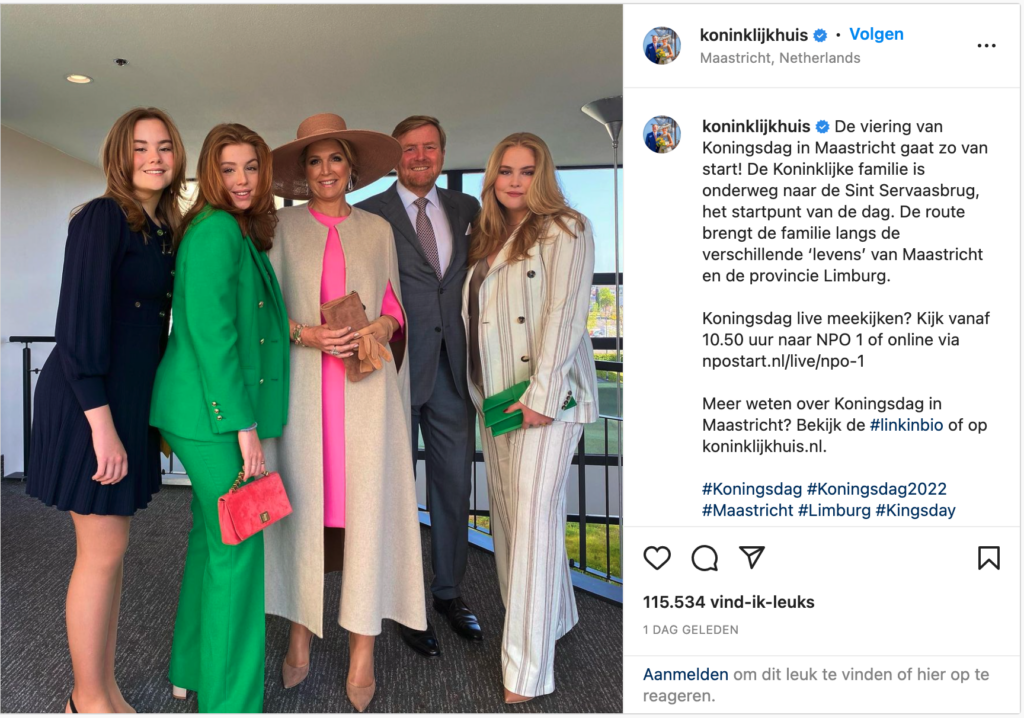The width and height of the screenshot is (1024, 718).
Task: Click the header profile avatar
Action: pyautogui.click(x=662, y=46)
